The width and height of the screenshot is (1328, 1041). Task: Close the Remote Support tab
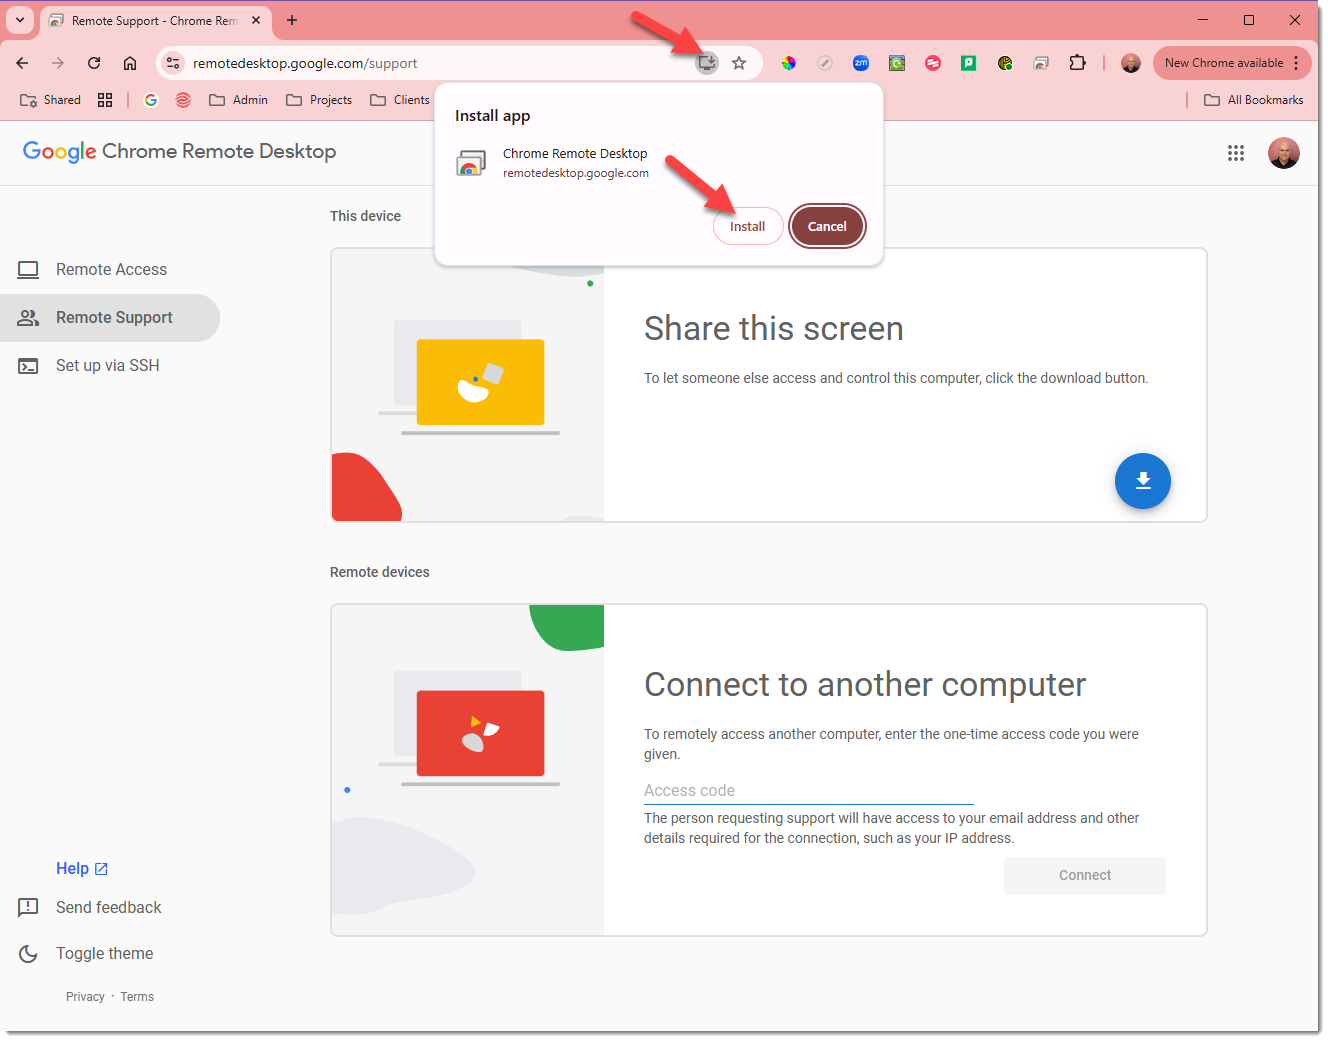click(x=256, y=20)
